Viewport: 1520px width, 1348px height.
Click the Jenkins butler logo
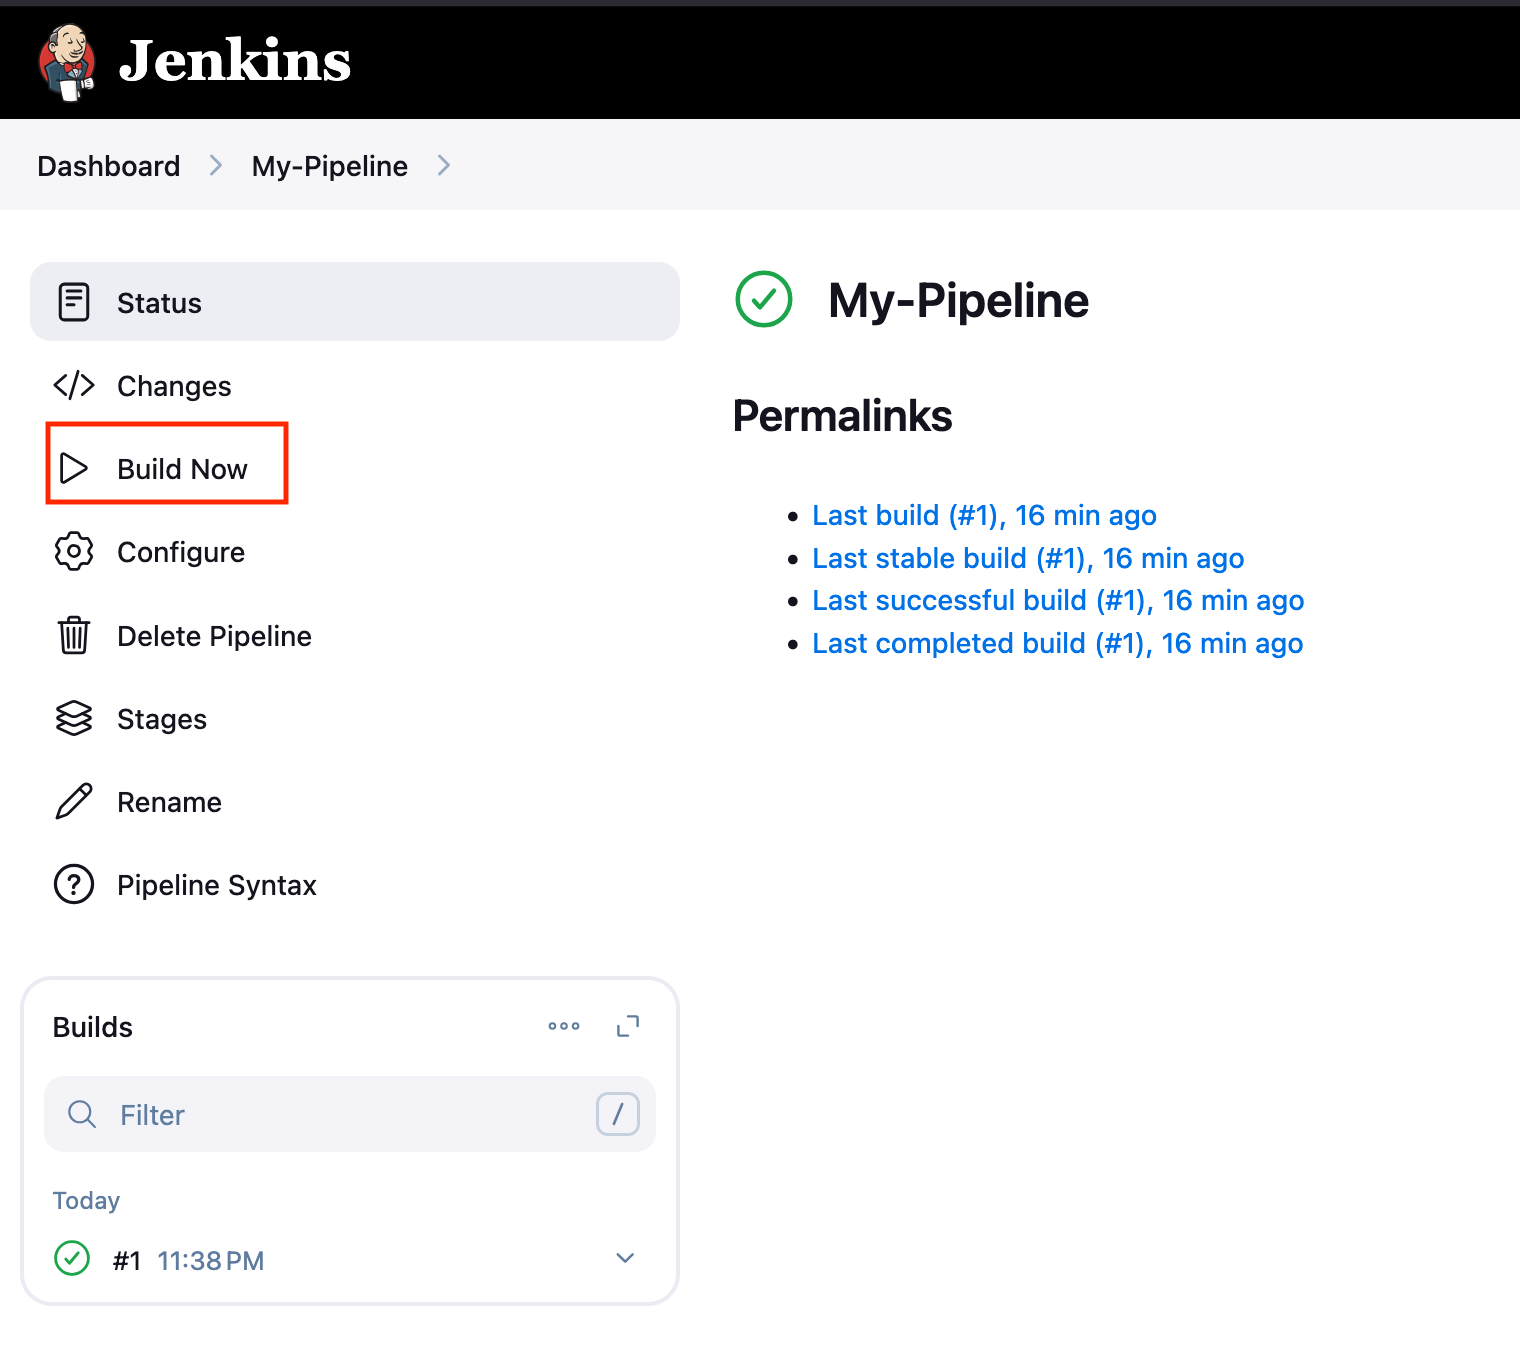[67, 62]
